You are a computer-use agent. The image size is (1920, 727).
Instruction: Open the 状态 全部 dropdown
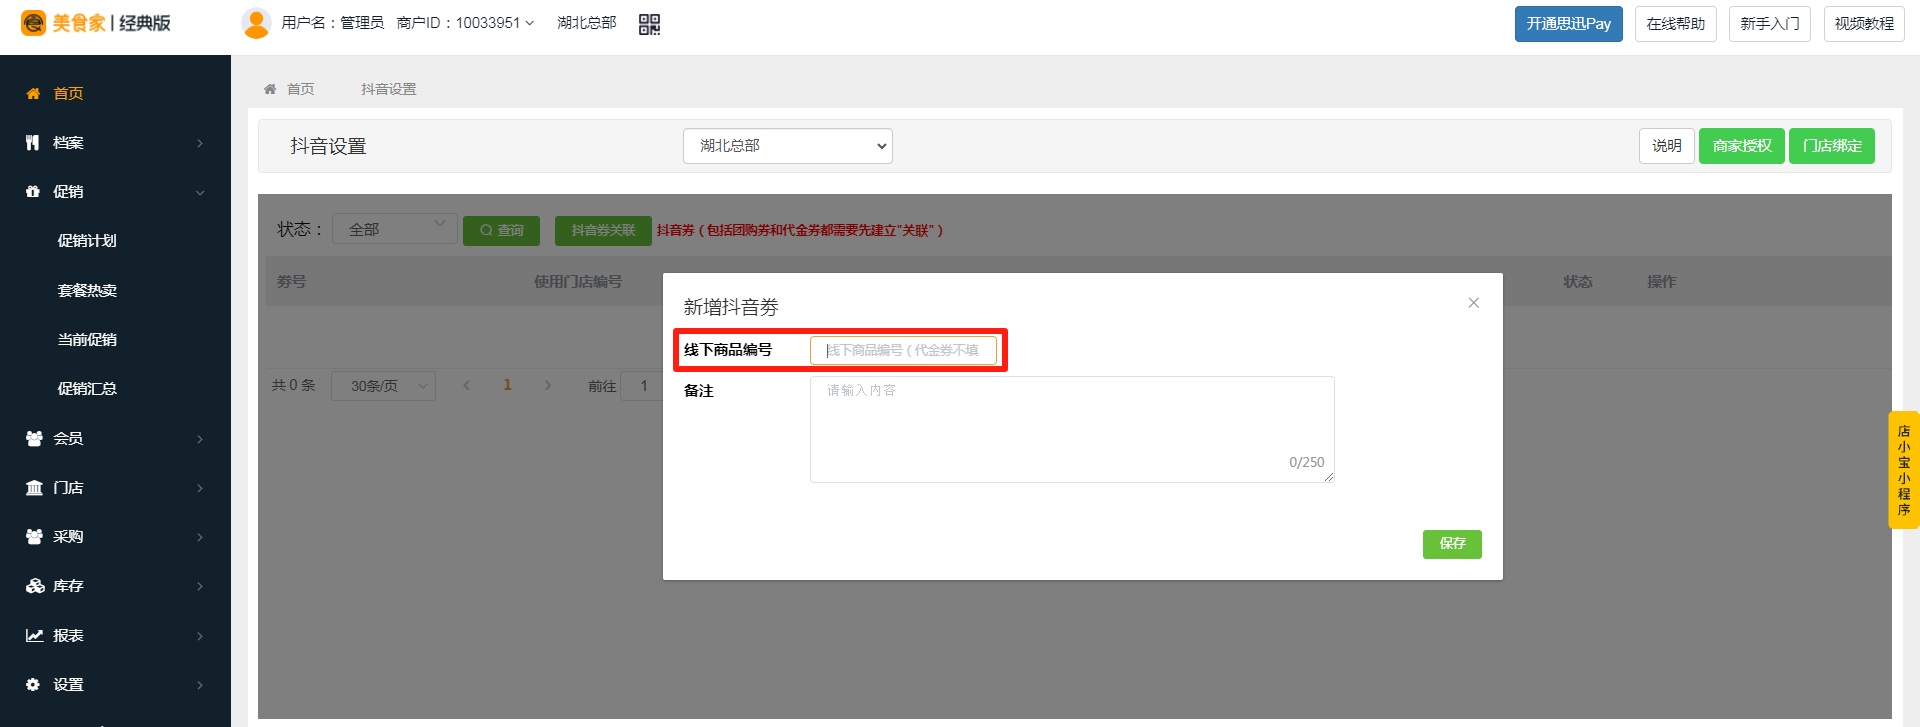click(395, 229)
